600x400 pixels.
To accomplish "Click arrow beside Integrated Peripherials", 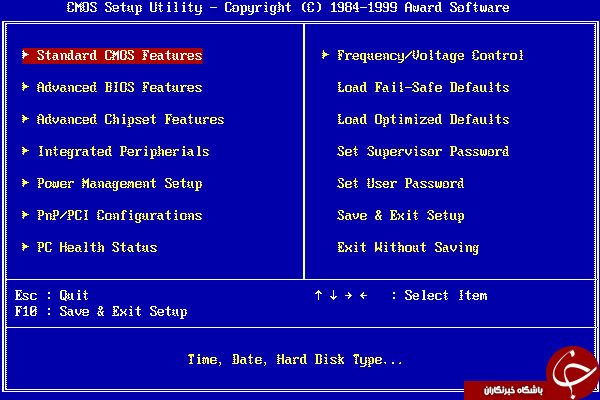I will coord(25,151).
